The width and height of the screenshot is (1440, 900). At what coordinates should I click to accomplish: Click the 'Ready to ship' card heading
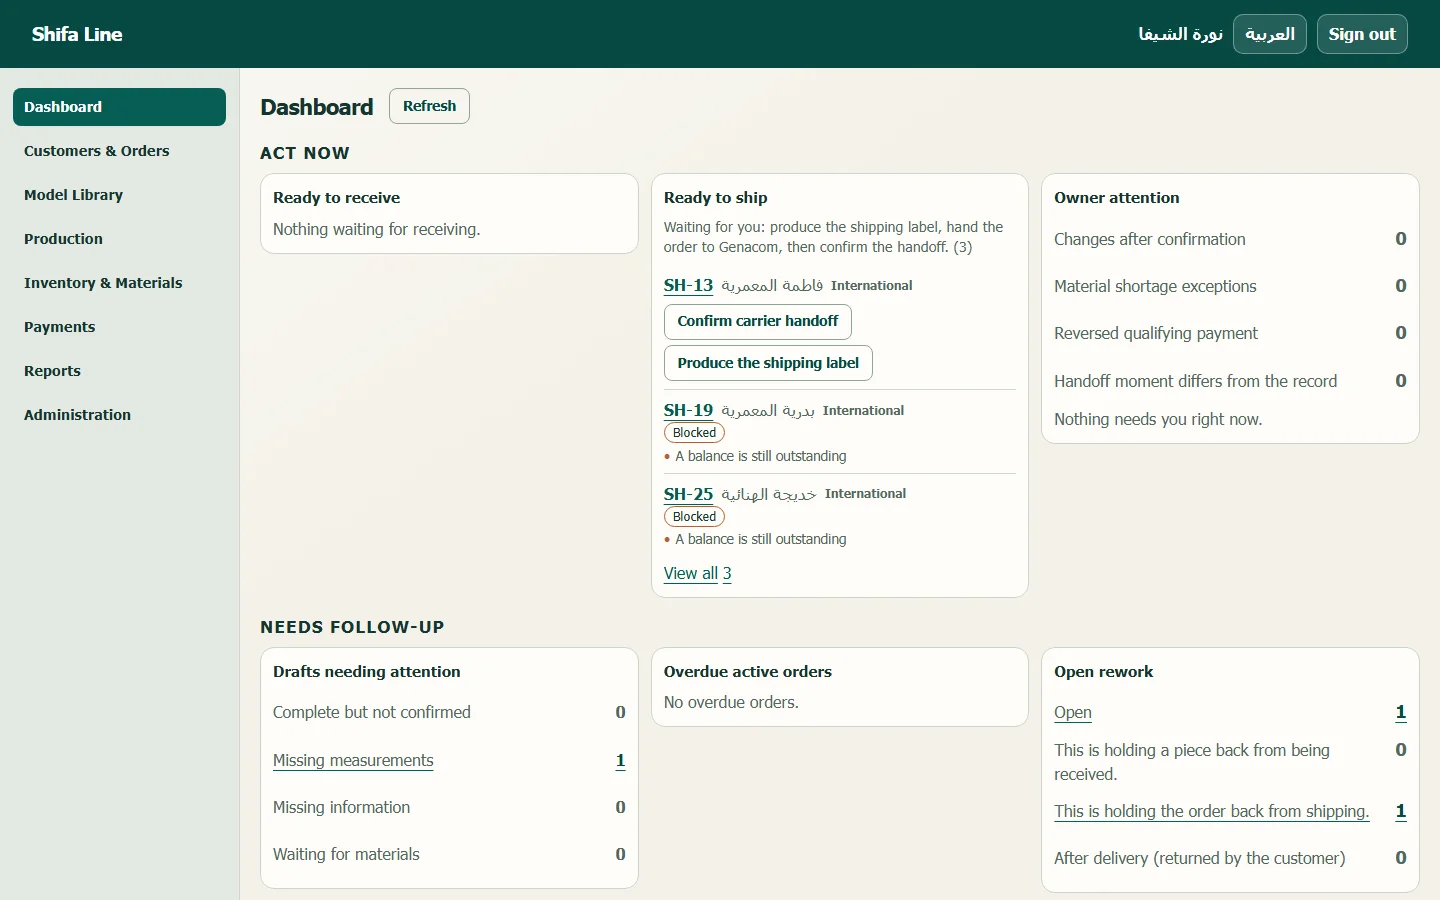pos(716,198)
